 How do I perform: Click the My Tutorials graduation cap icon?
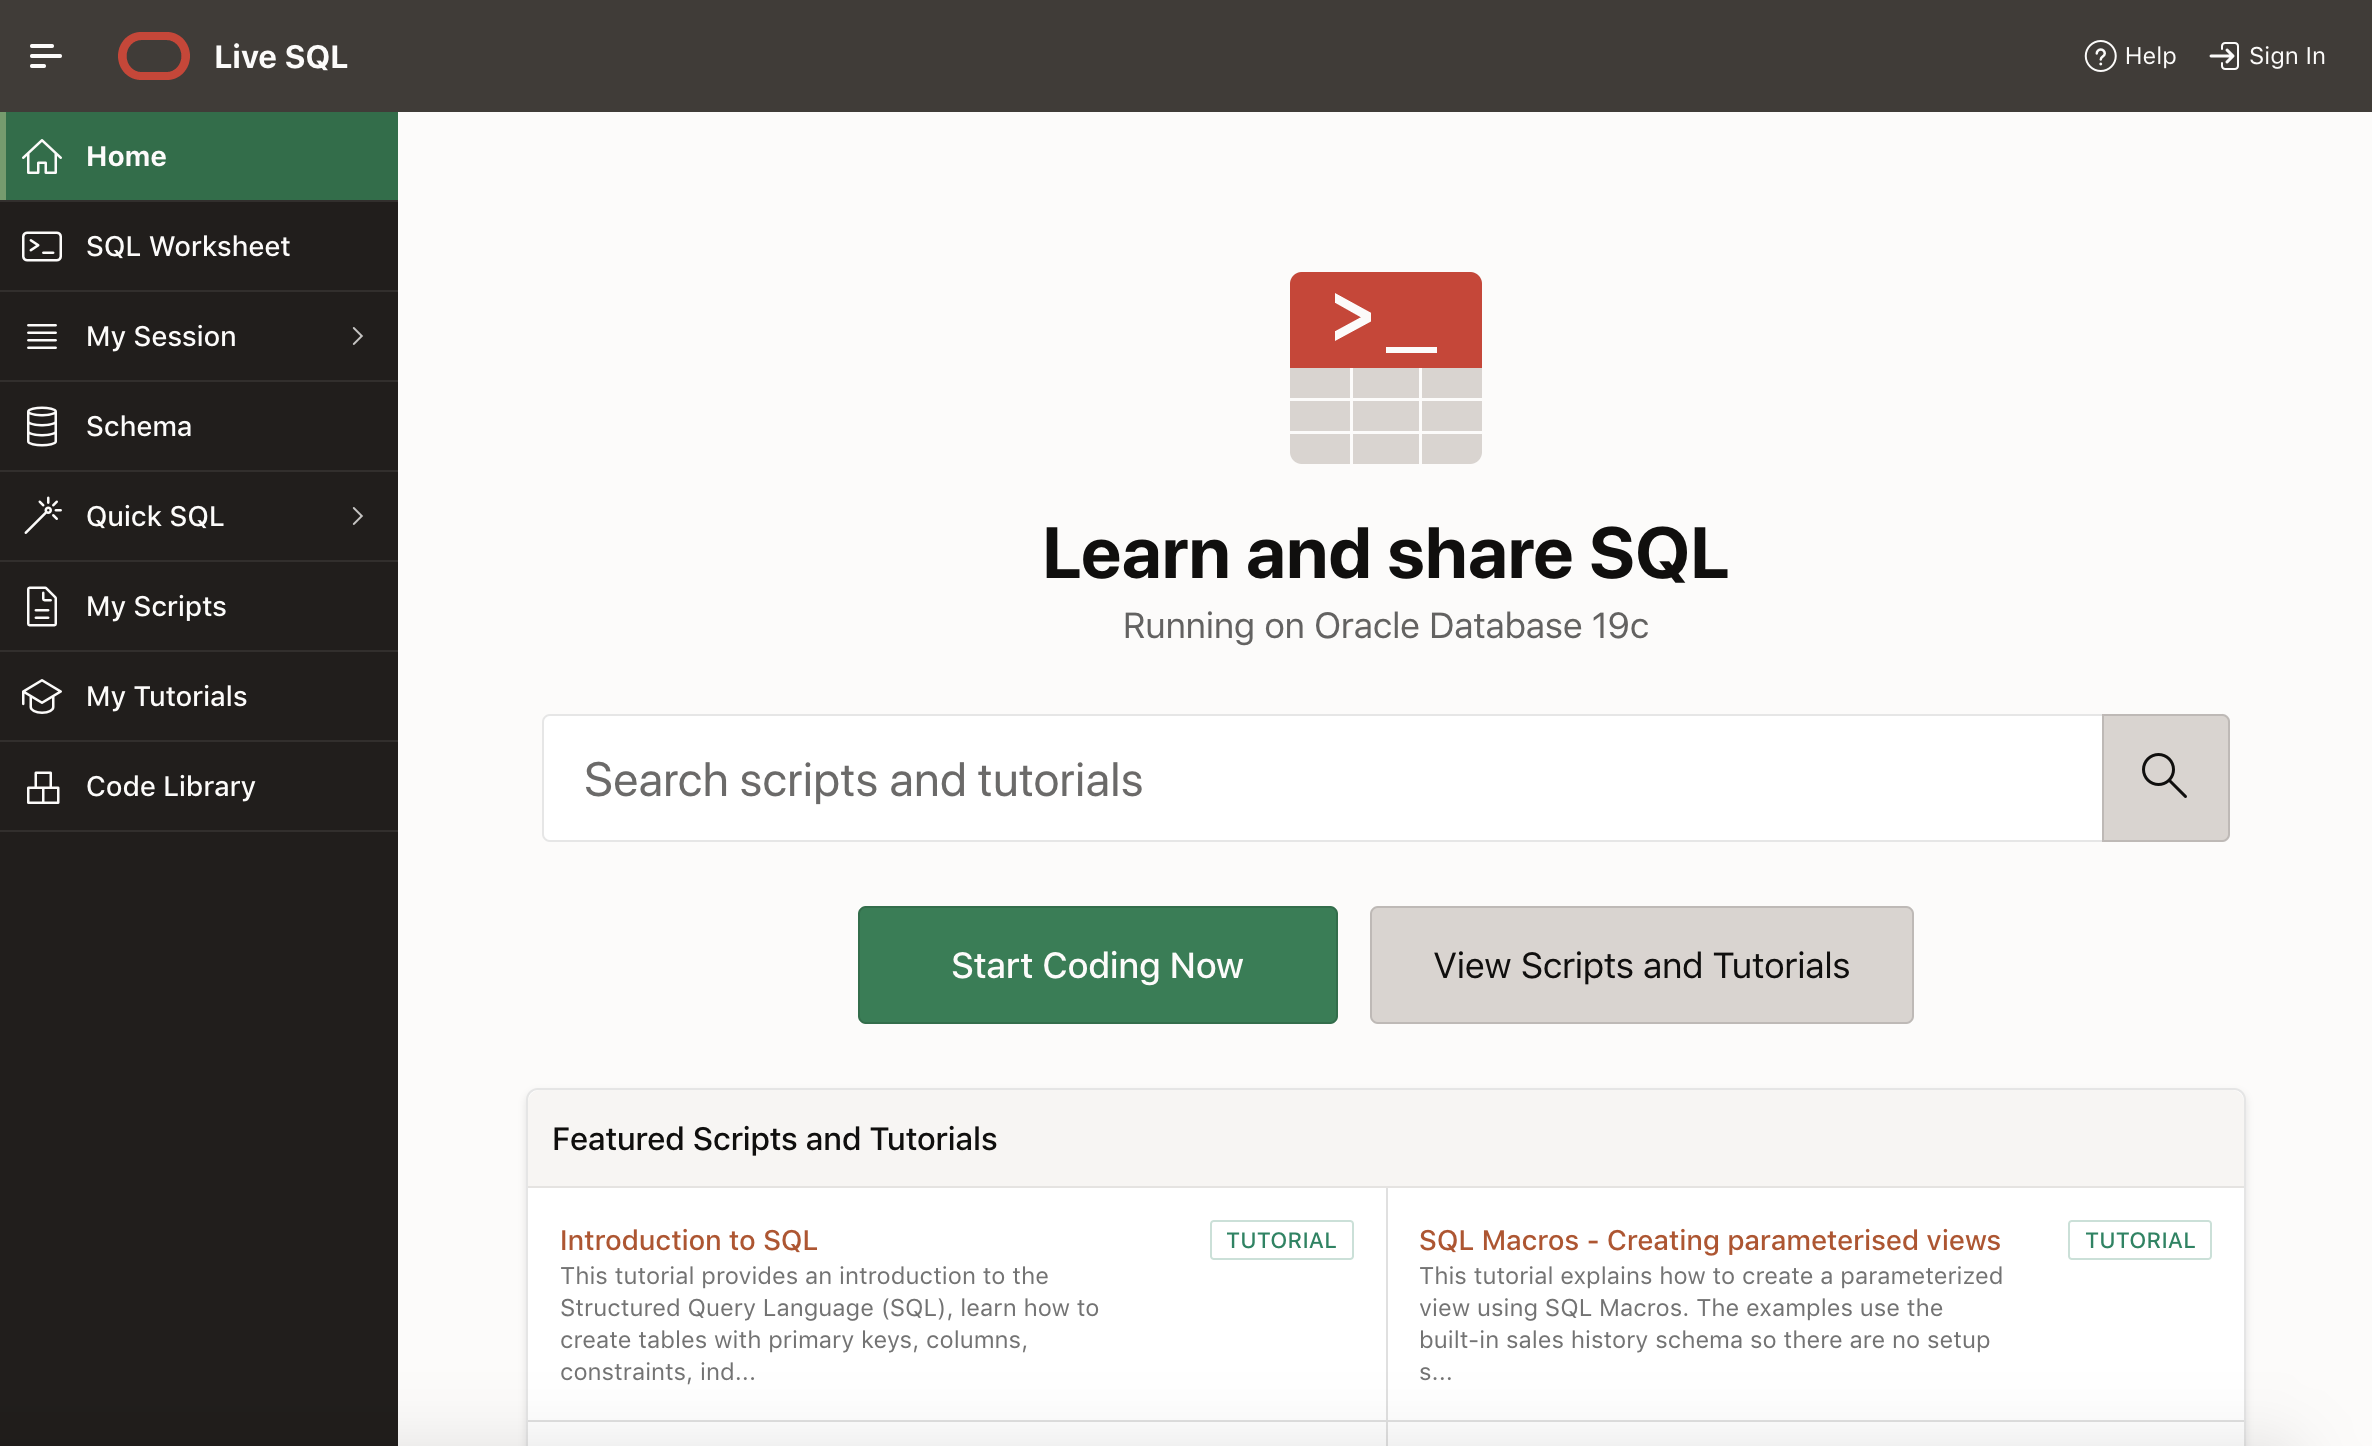pos(42,696)
